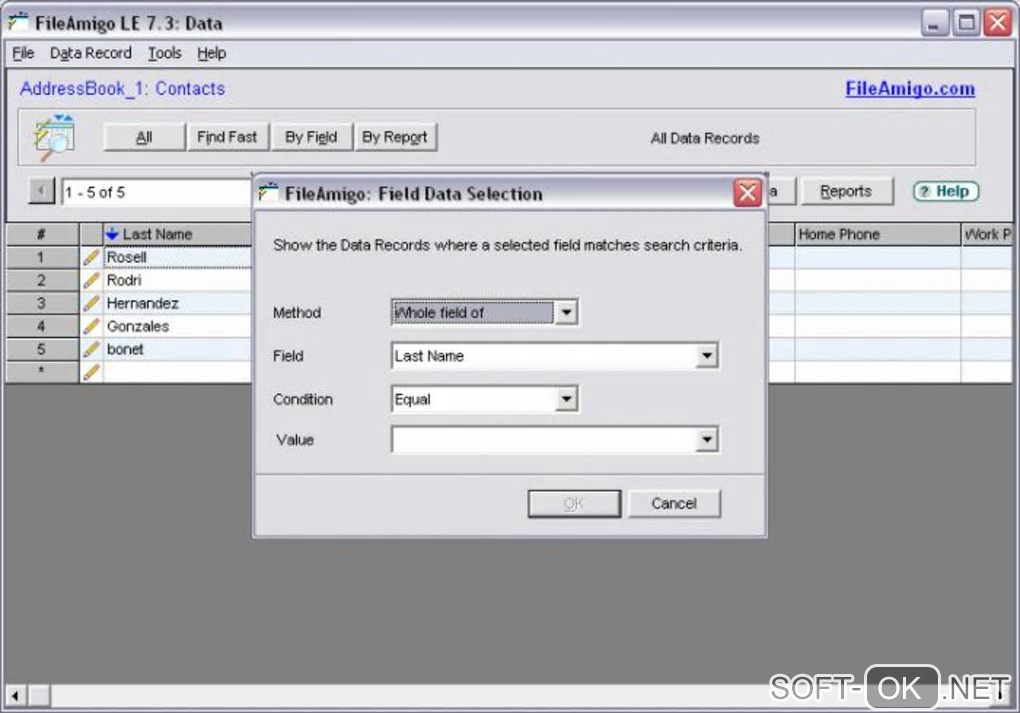Image resolution: width=1020 pixels, height=713 pixels.
Task: Click the pencil edit icon for Rosell row
Action: (91, 258)
